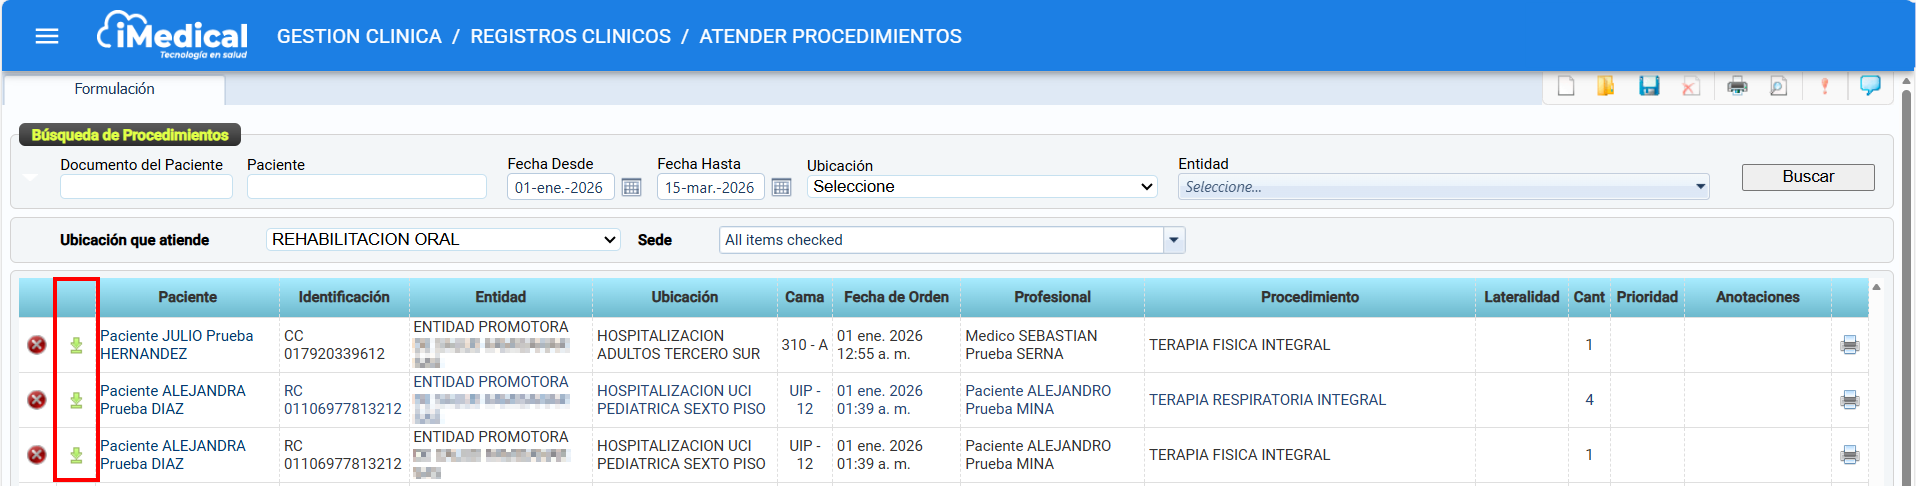This screenshot has width=1916, height=486.
Task: Open the yellow folder icon in toolbar
Action: click(1606, 87)
